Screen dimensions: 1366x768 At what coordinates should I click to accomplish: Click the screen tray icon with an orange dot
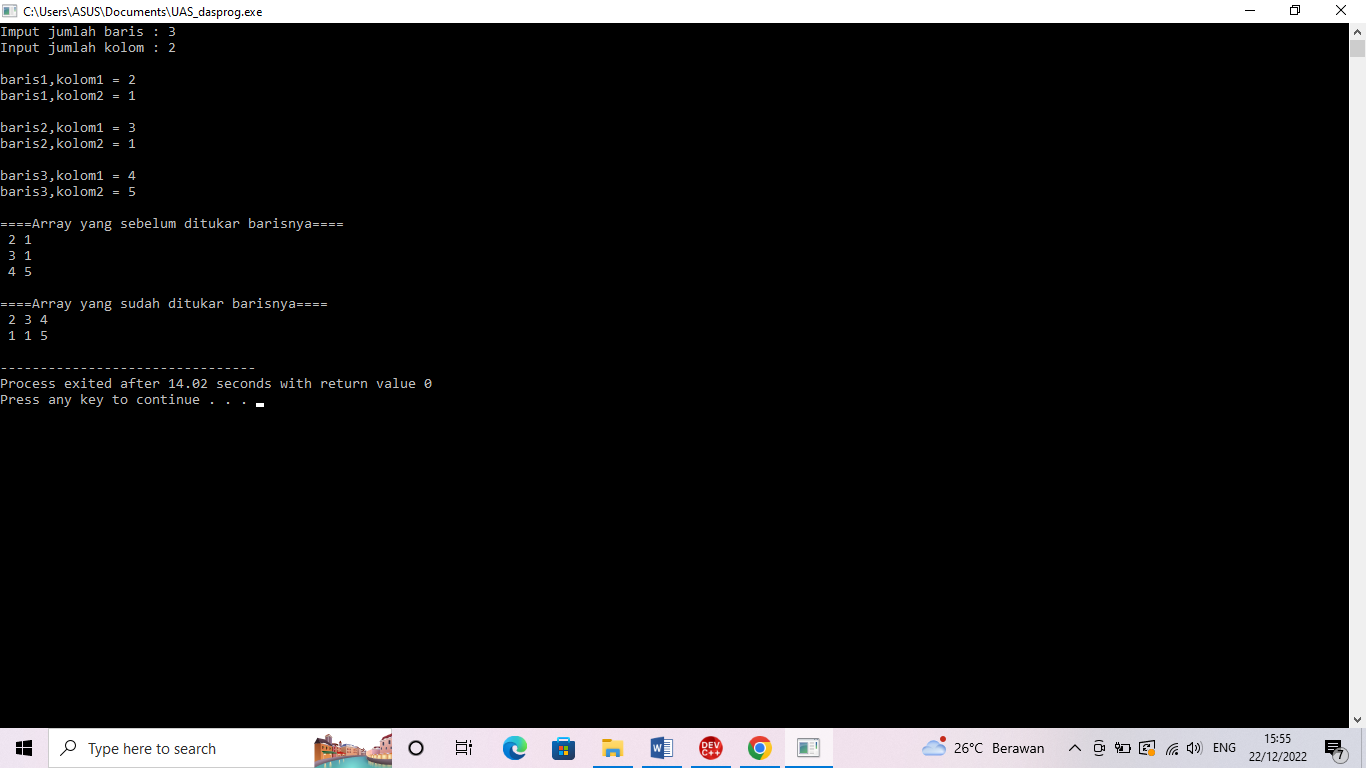click(1147, 748)
